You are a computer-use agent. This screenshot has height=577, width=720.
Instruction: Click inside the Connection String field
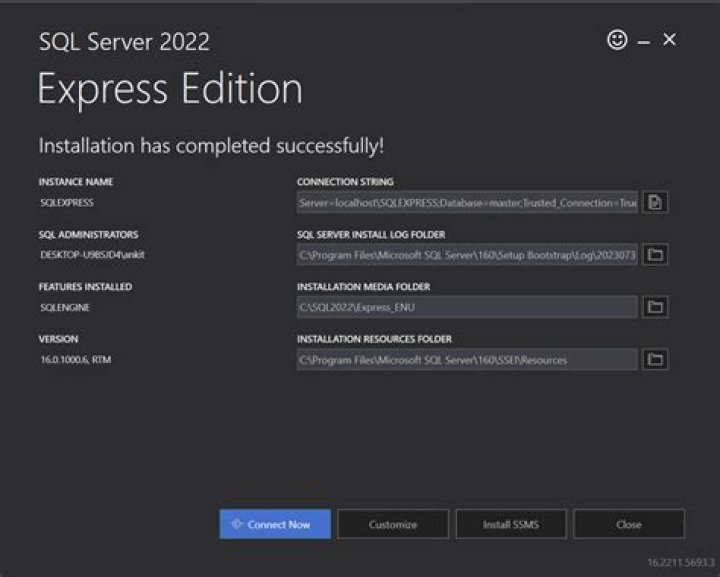(466, 202)
